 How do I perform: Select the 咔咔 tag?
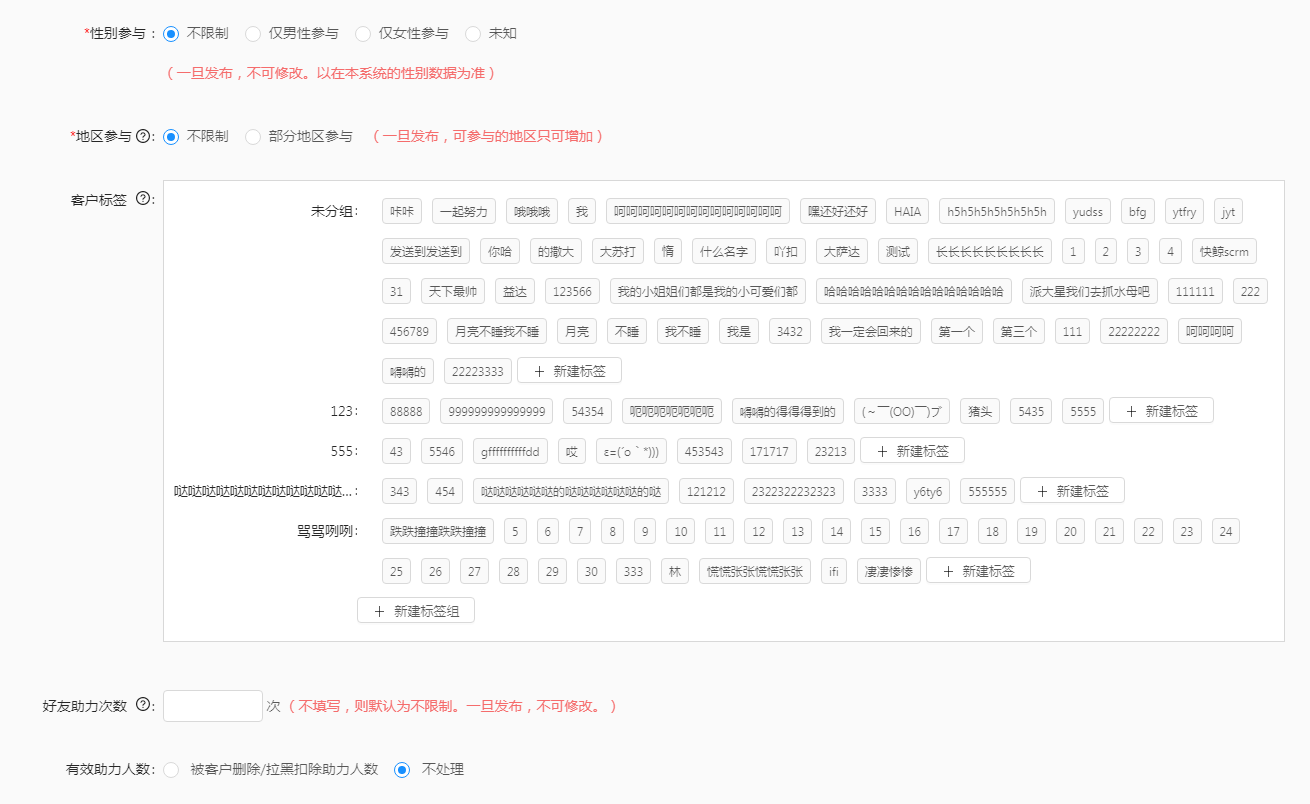(402, 211)
